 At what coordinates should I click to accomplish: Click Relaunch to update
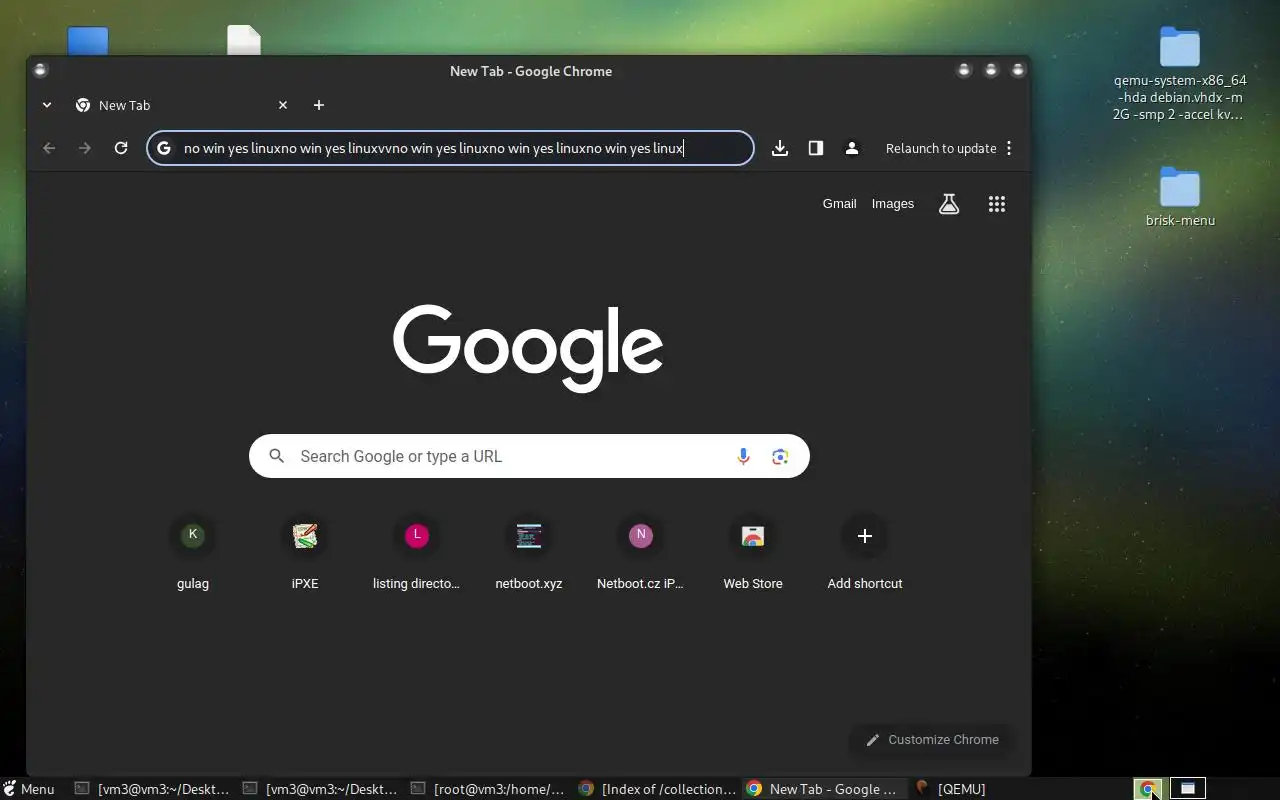coord(941,148)
